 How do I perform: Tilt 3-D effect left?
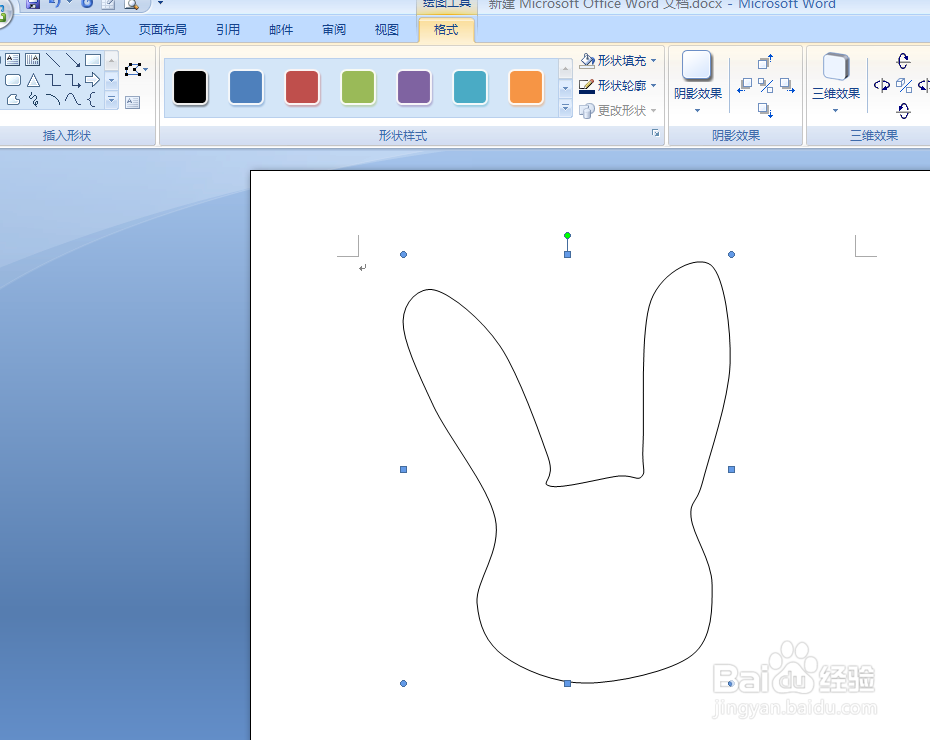[x=882, y=86]
